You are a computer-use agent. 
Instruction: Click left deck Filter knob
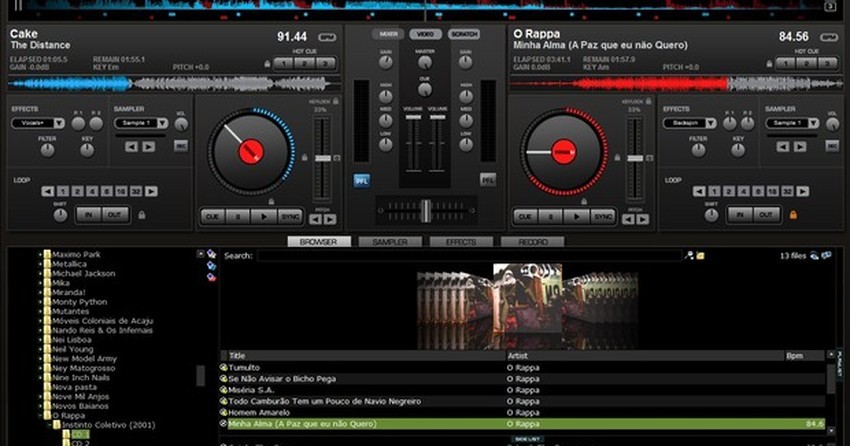click(47, 150)
